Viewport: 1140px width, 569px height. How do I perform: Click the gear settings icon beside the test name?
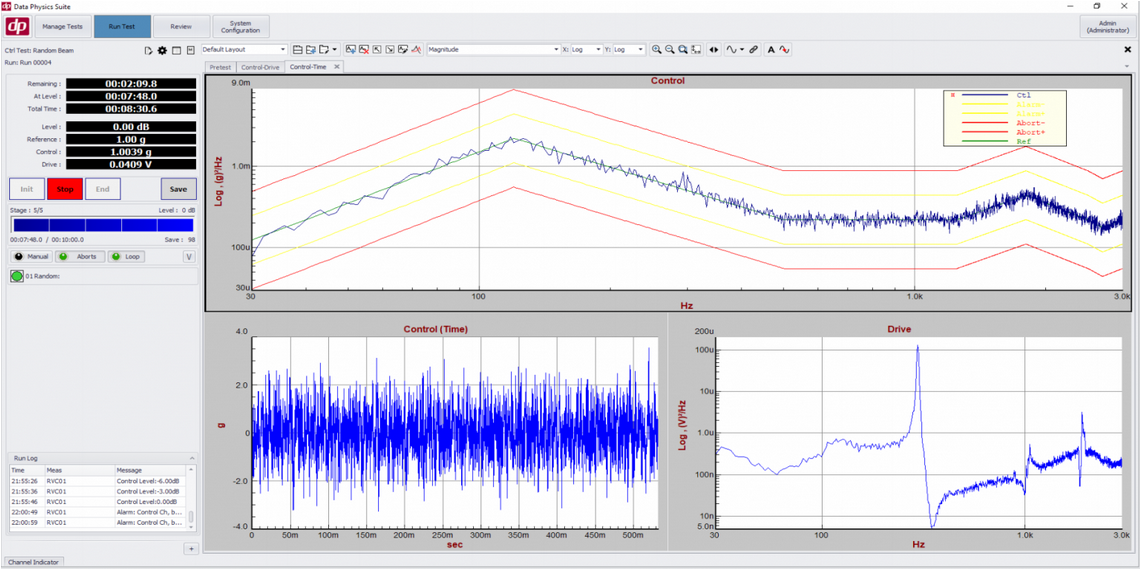[x=162, y=50]
